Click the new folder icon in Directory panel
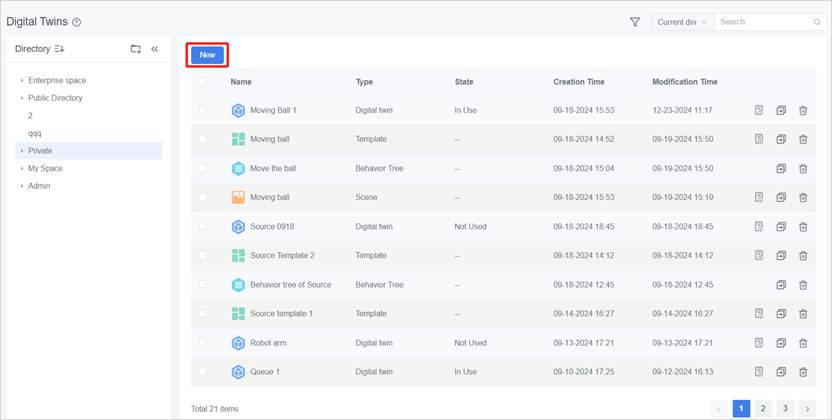Screen dimensions: 832x420 (x=136, y=49)
